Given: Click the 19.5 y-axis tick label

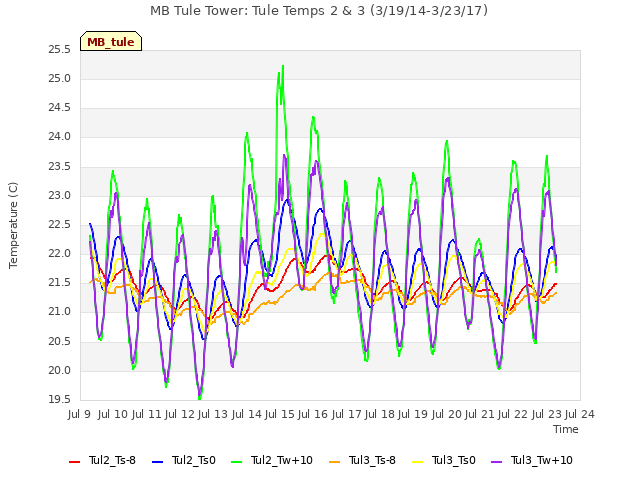Looking at the screenshot, I should tap(60, 400).
